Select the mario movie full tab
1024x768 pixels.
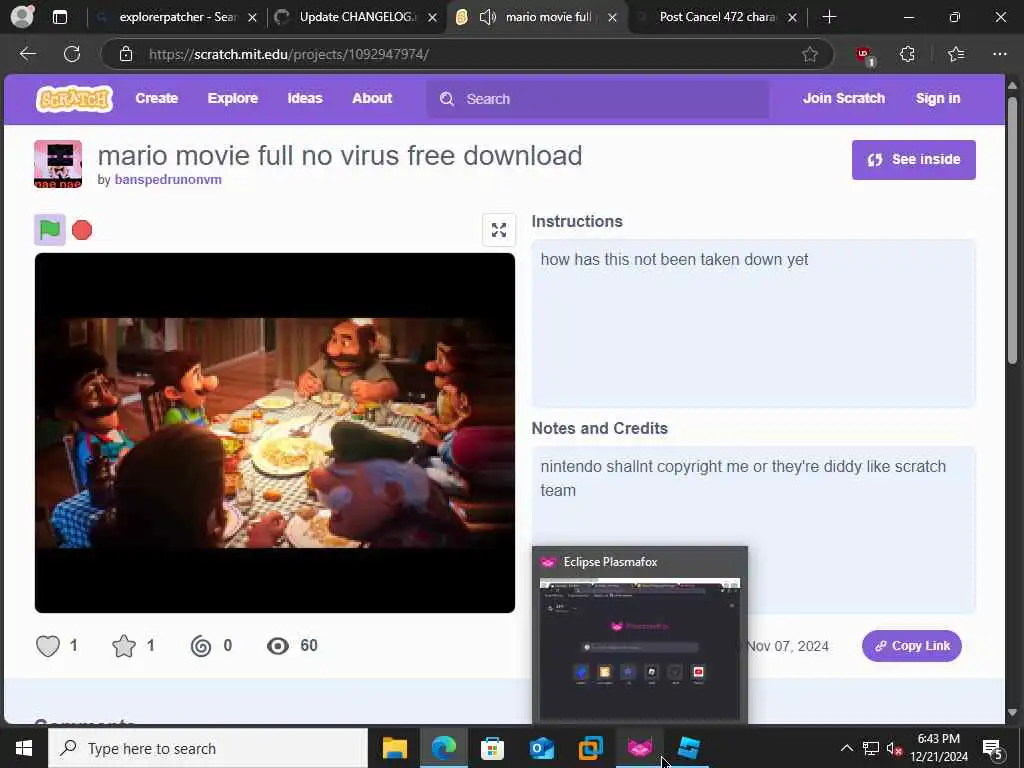(537, 17)
